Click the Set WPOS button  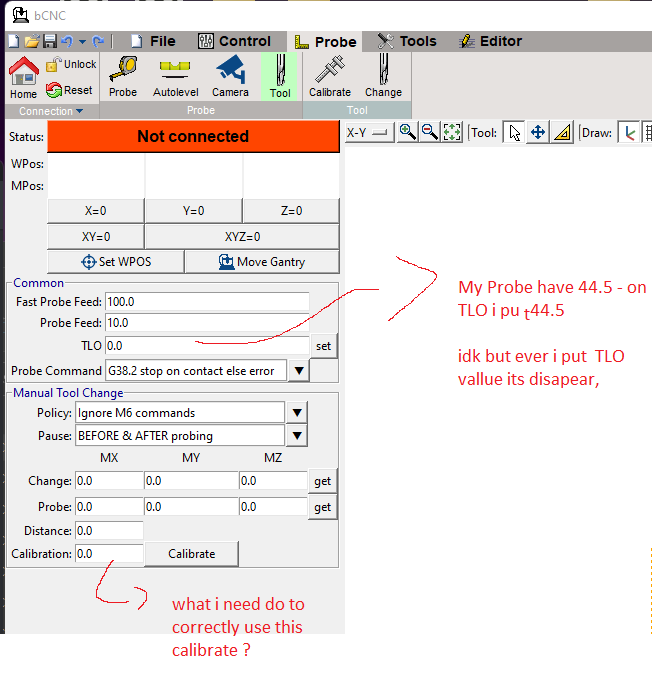tap(116, 262)
